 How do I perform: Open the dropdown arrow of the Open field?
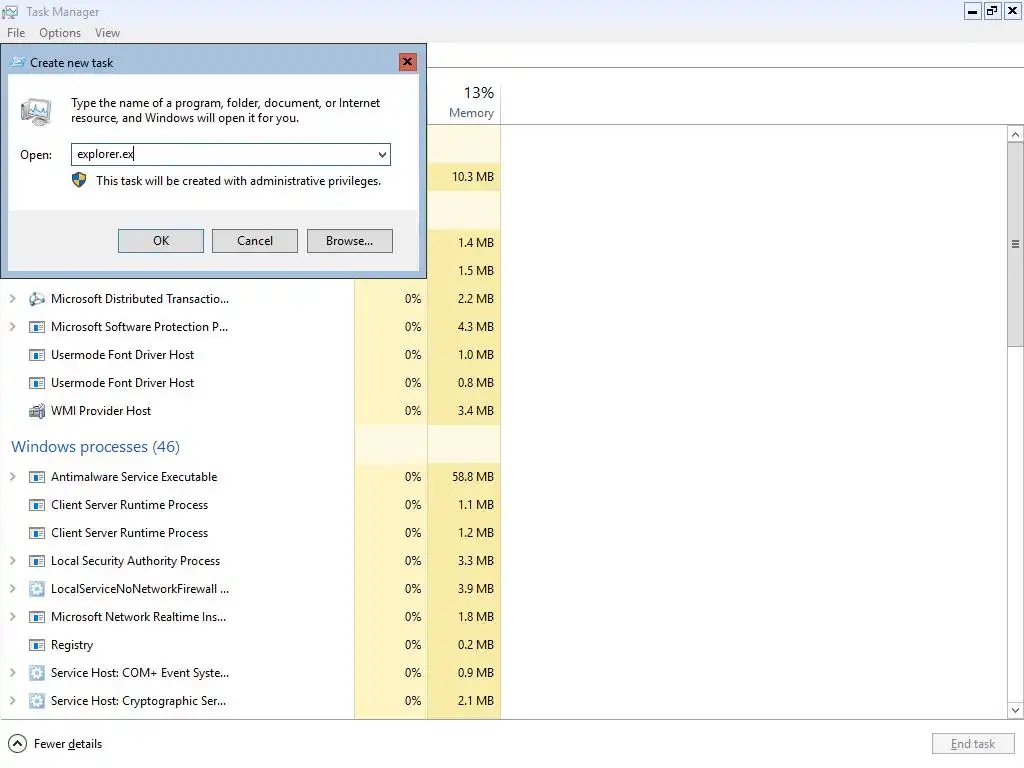[x=382, y=155]
